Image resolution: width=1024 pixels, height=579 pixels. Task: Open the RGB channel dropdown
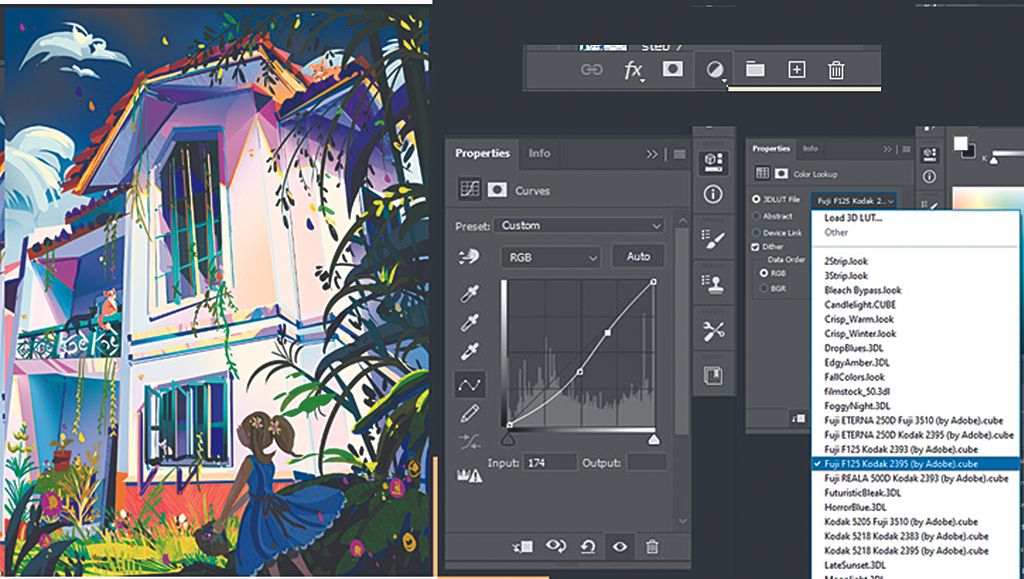(x=550, y=257)
